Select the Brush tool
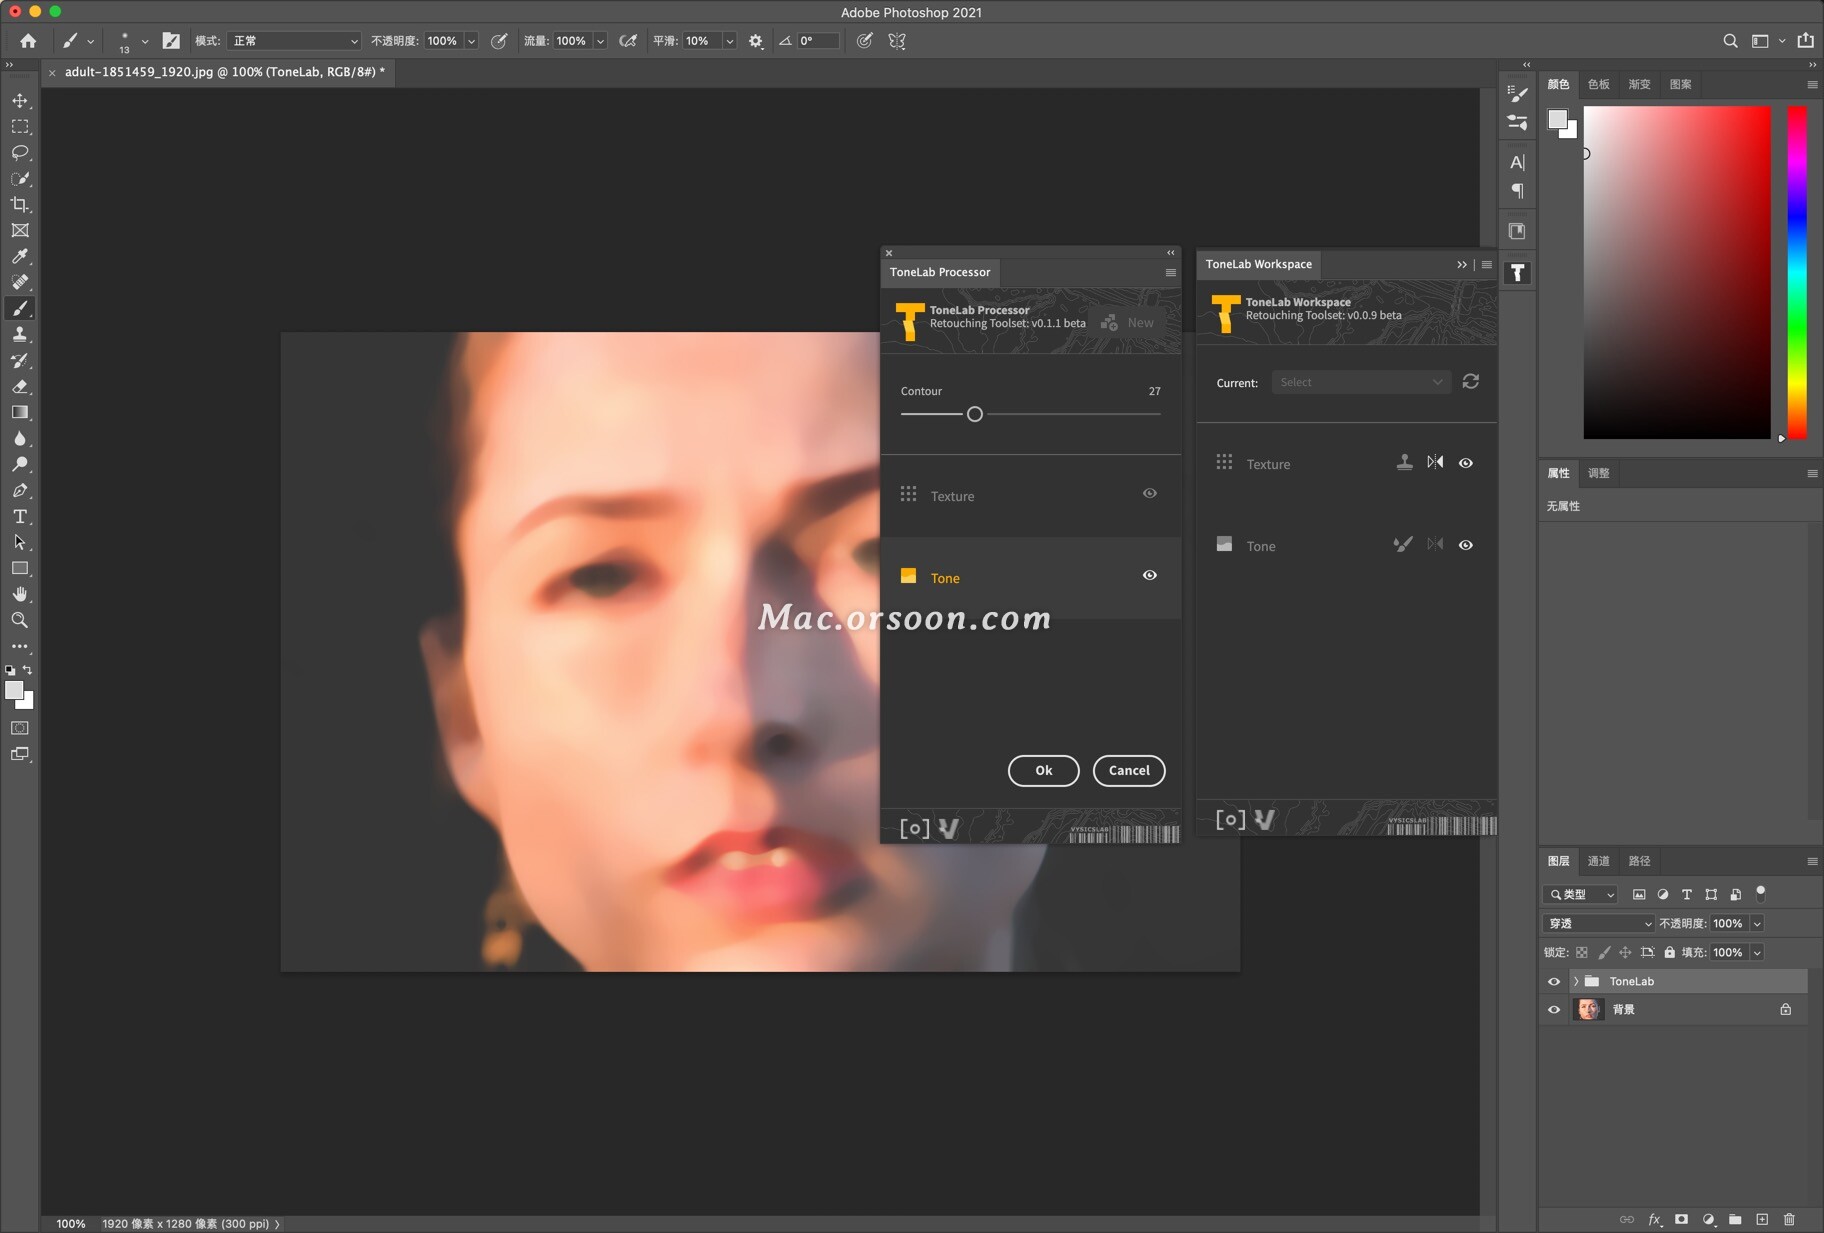The height and width of the screenshot is (1233, 1824). 20,308
